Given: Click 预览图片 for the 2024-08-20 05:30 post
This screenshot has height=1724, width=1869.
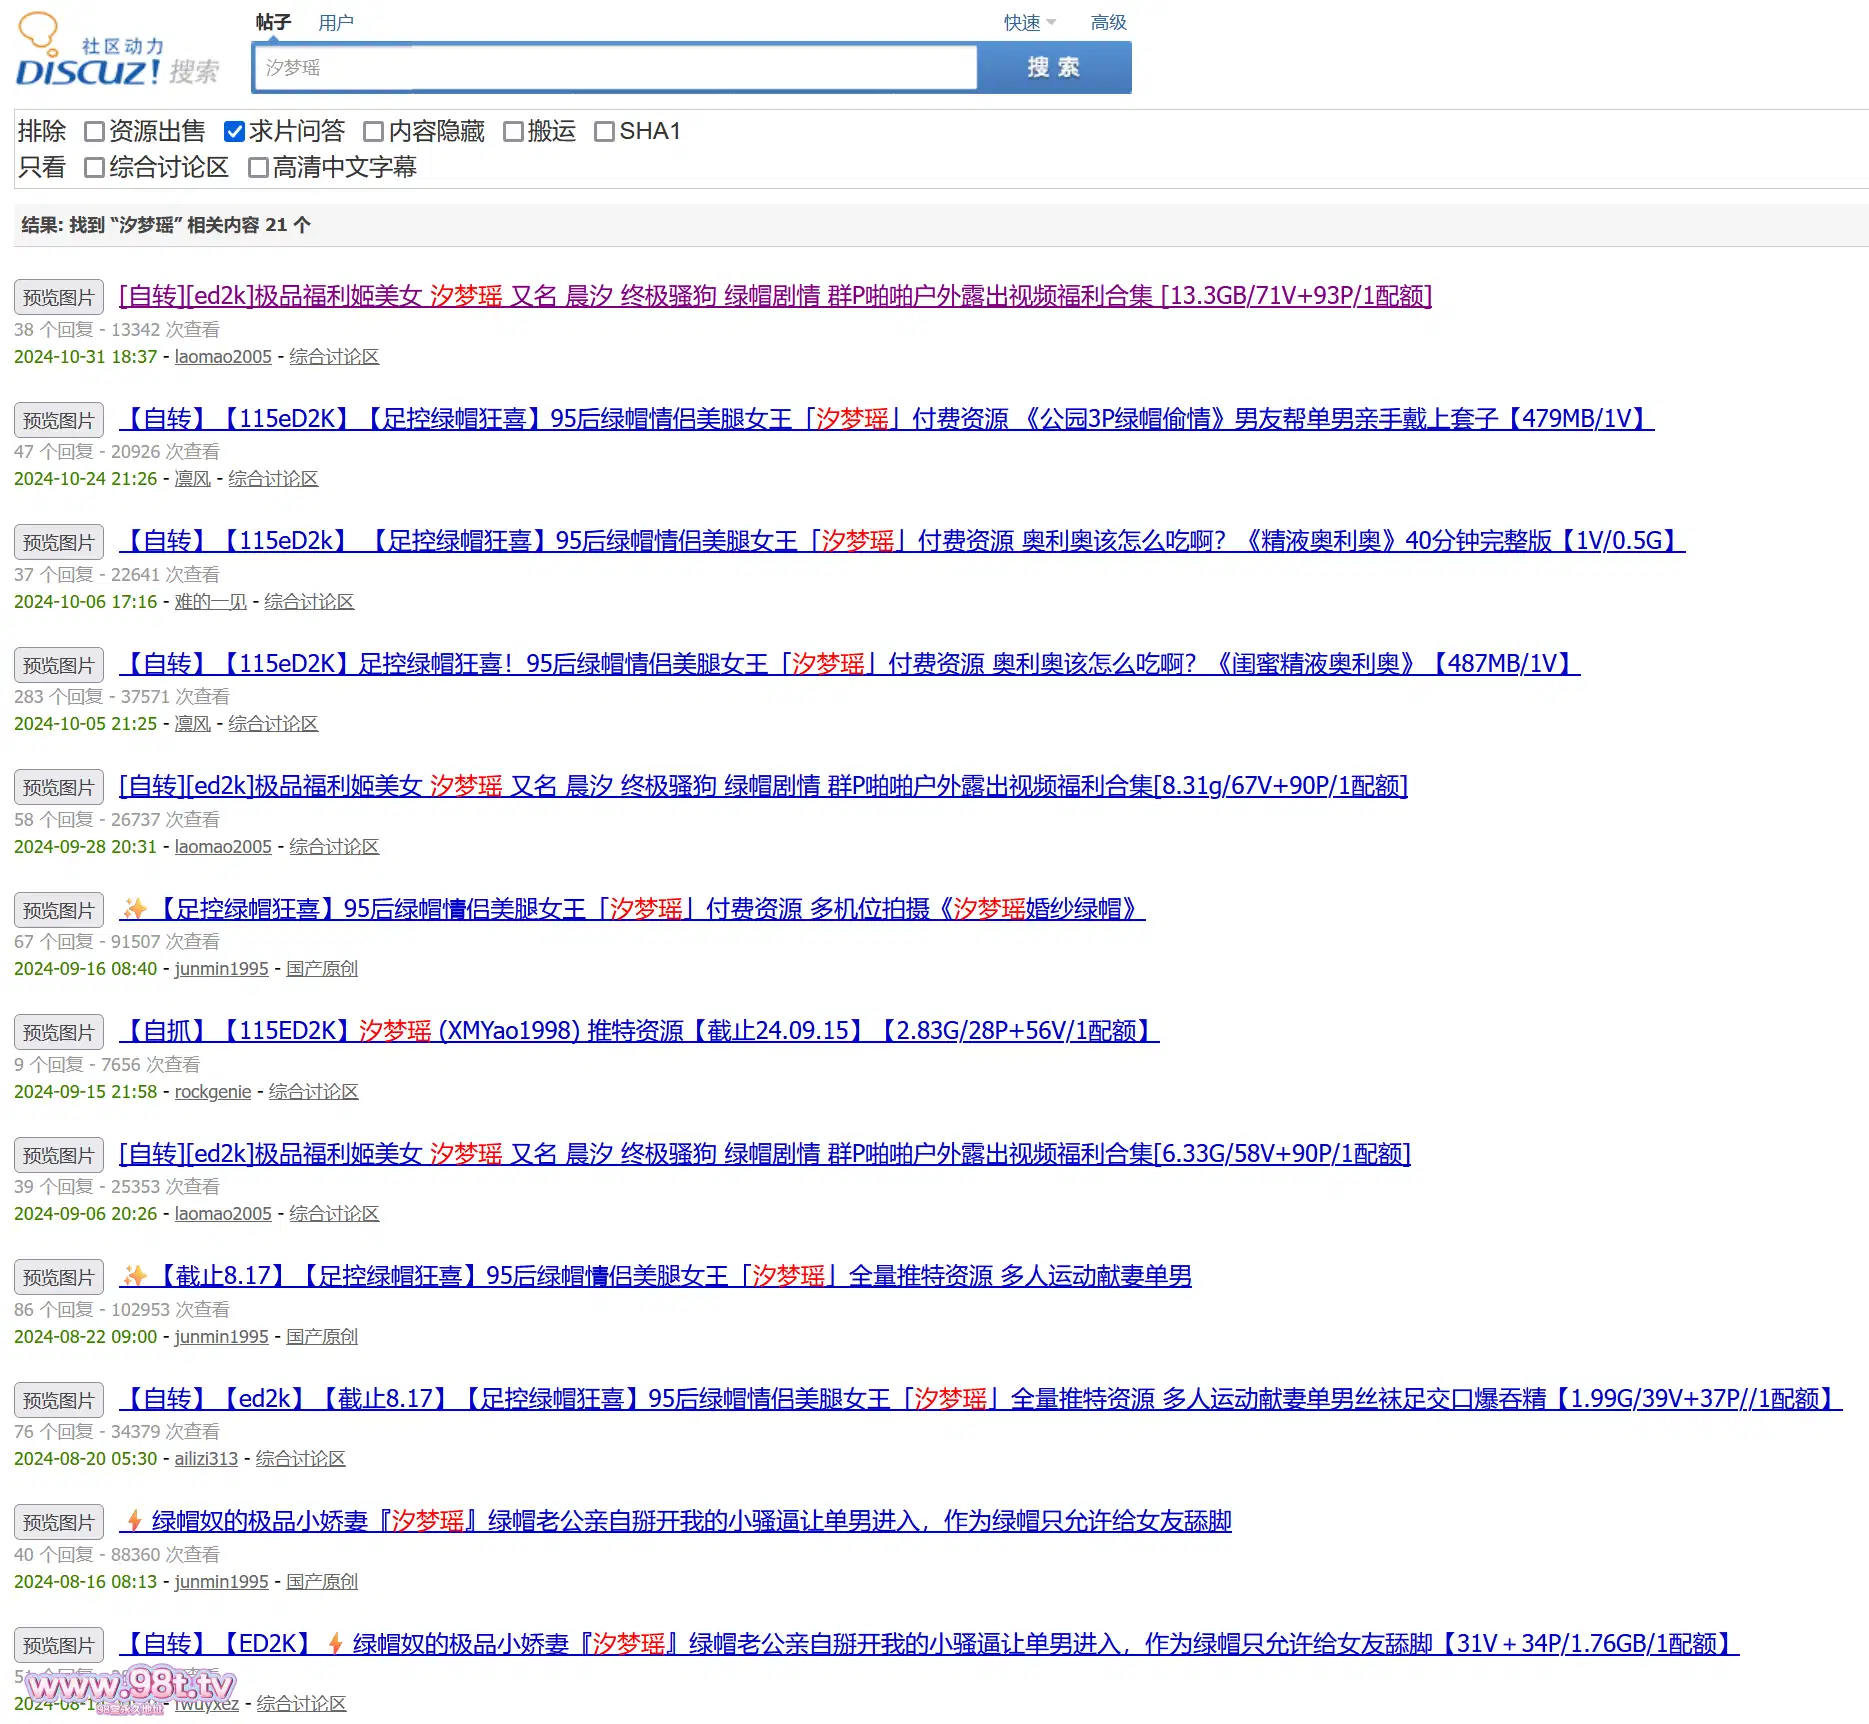Looking at the screenshot, I should click(59, 1400).
